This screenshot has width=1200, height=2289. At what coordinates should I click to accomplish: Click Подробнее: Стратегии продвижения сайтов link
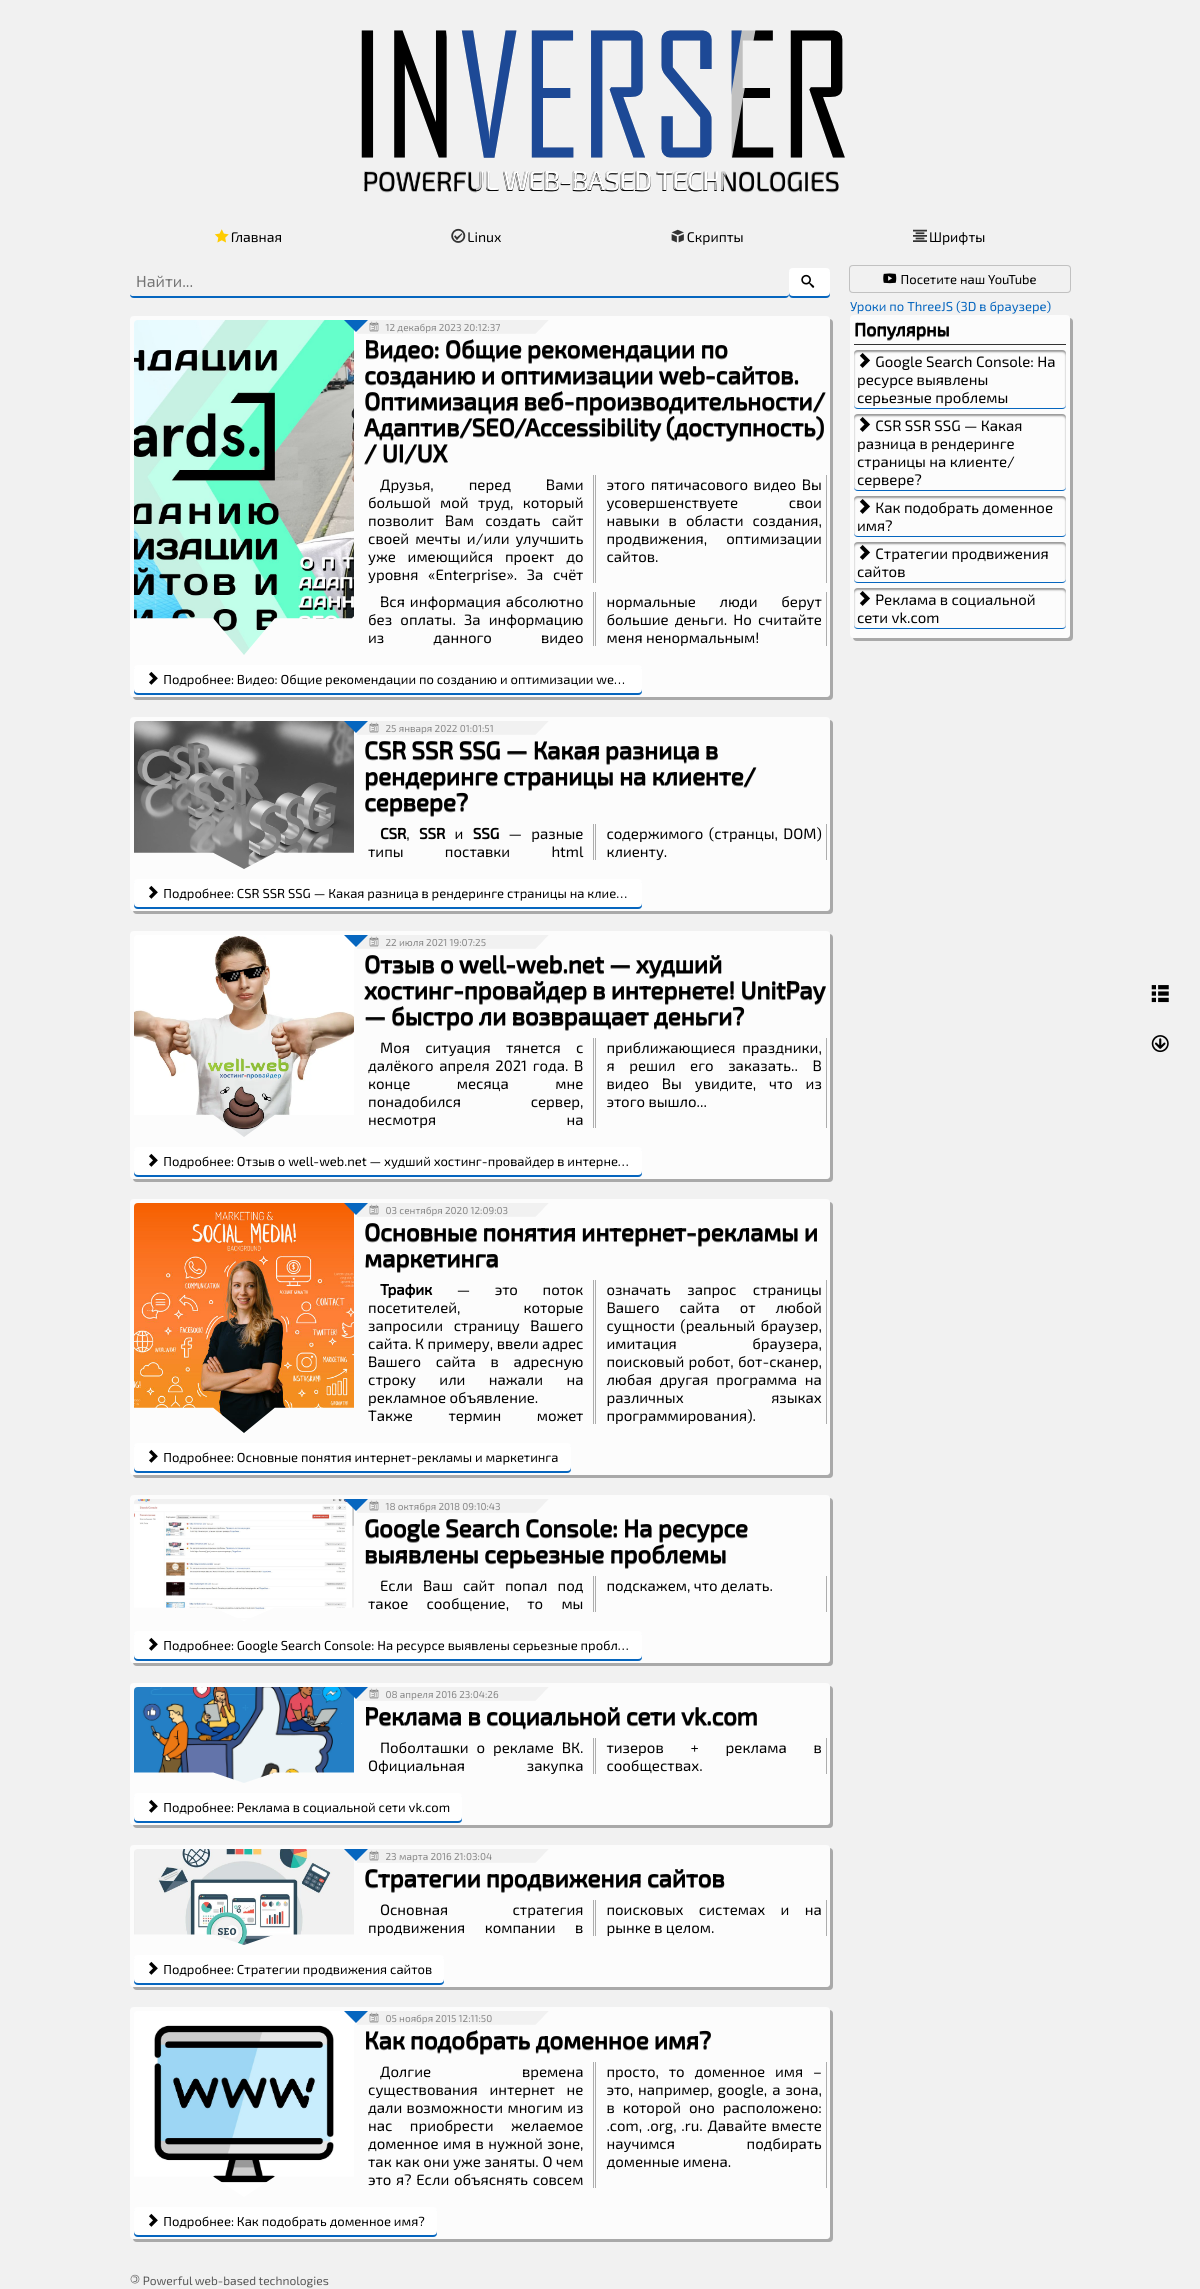pyautogui.click(x=289, y=1970)
